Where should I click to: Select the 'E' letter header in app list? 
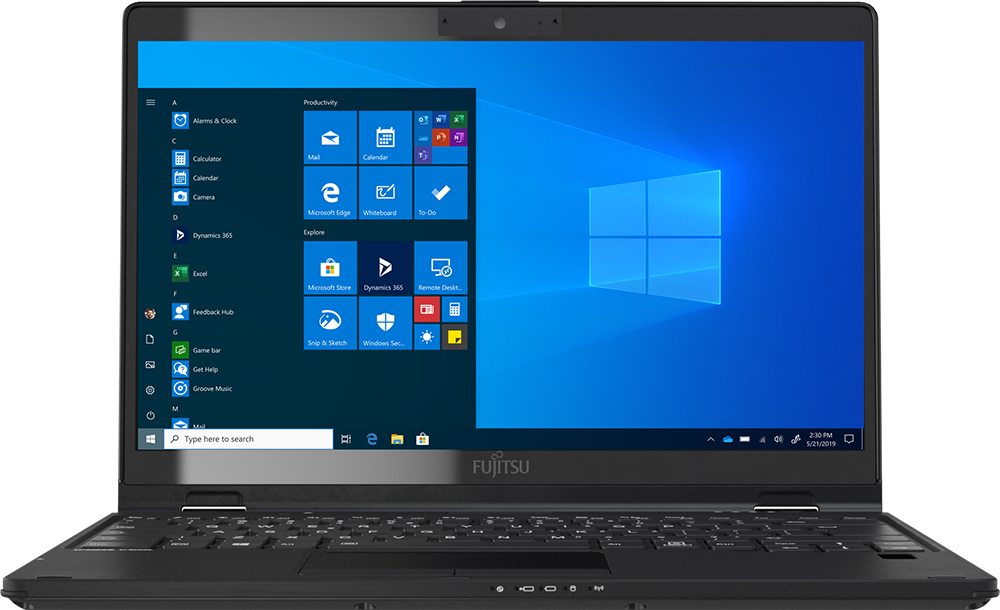[175, 255]
